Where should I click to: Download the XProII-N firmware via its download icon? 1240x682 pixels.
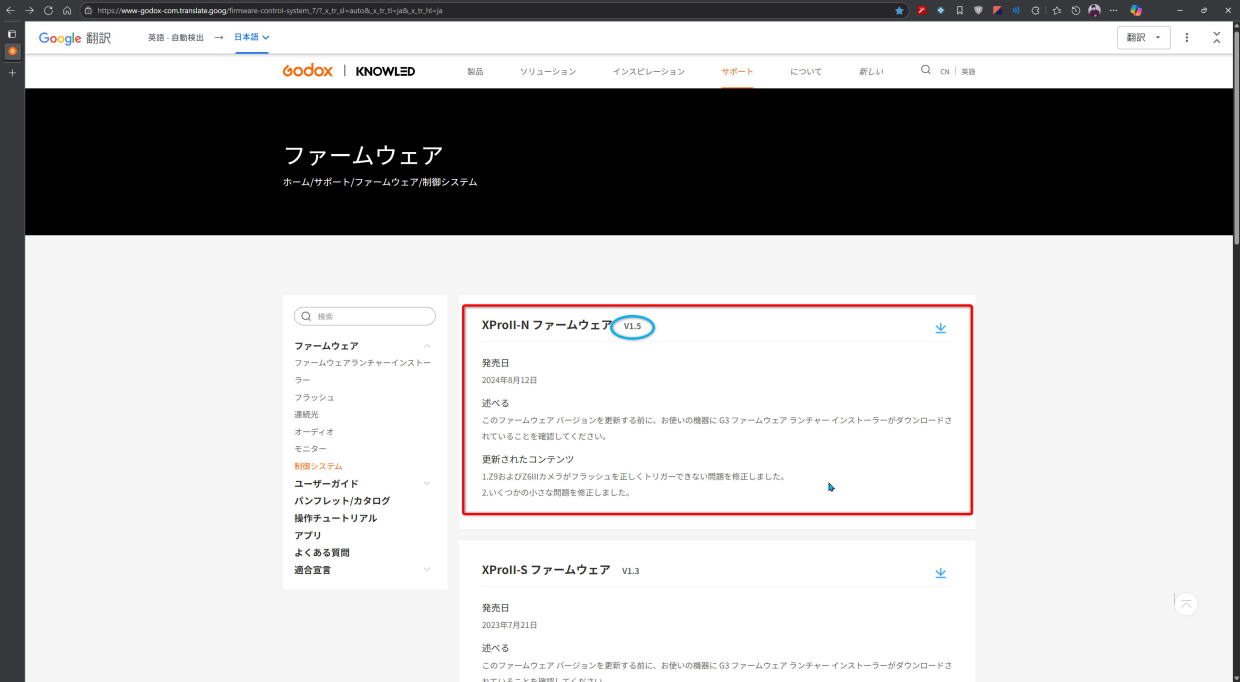tap(940, 328)
